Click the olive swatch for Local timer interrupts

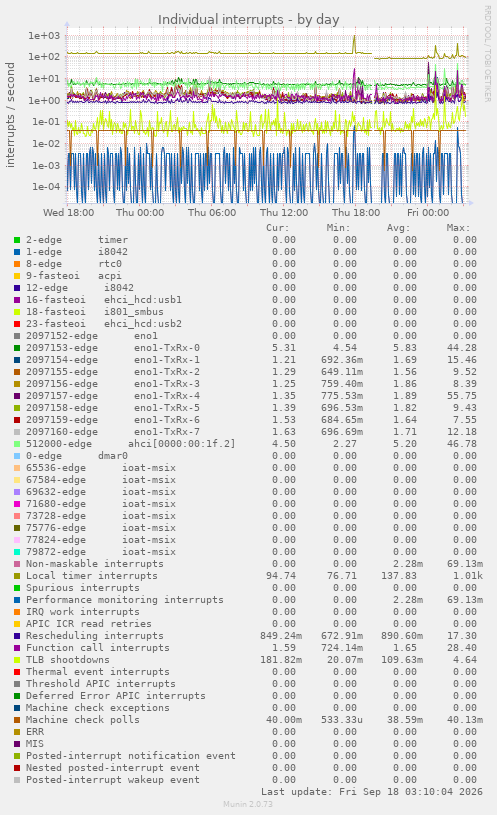coord(17,576)
